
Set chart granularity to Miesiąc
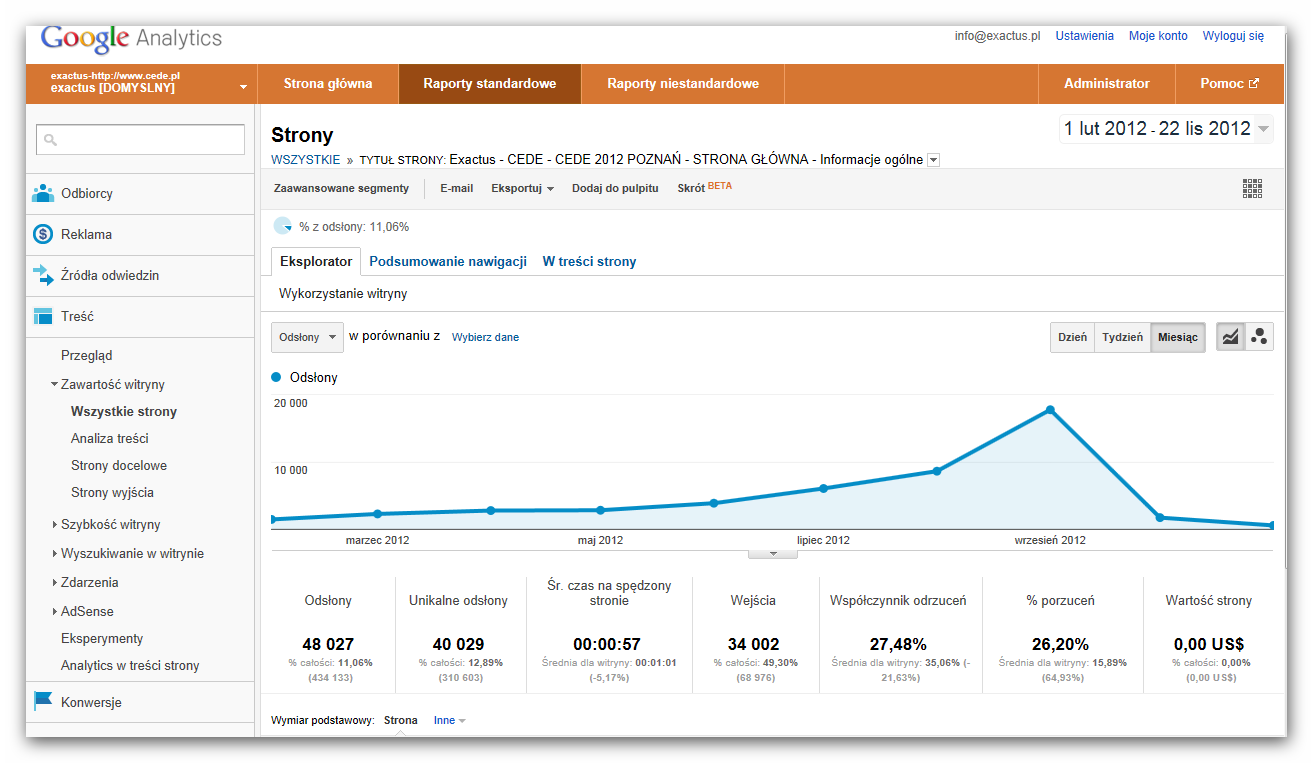pyautogui.click(x=1178, y=337)
